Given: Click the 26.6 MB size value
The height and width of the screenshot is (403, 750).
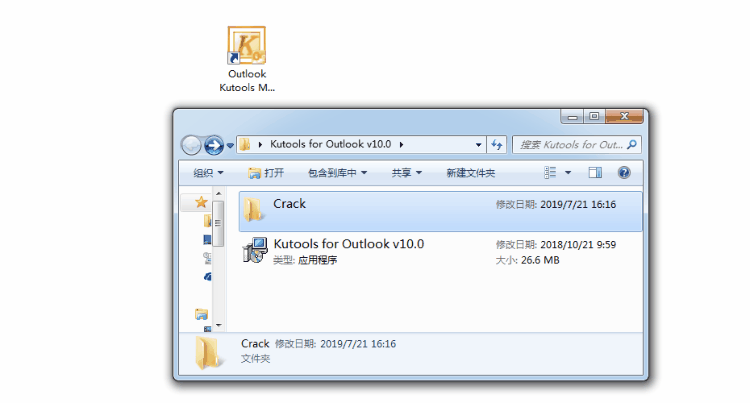Looking at the screenshot, I should pyautogui.click(x=540, y=260).
